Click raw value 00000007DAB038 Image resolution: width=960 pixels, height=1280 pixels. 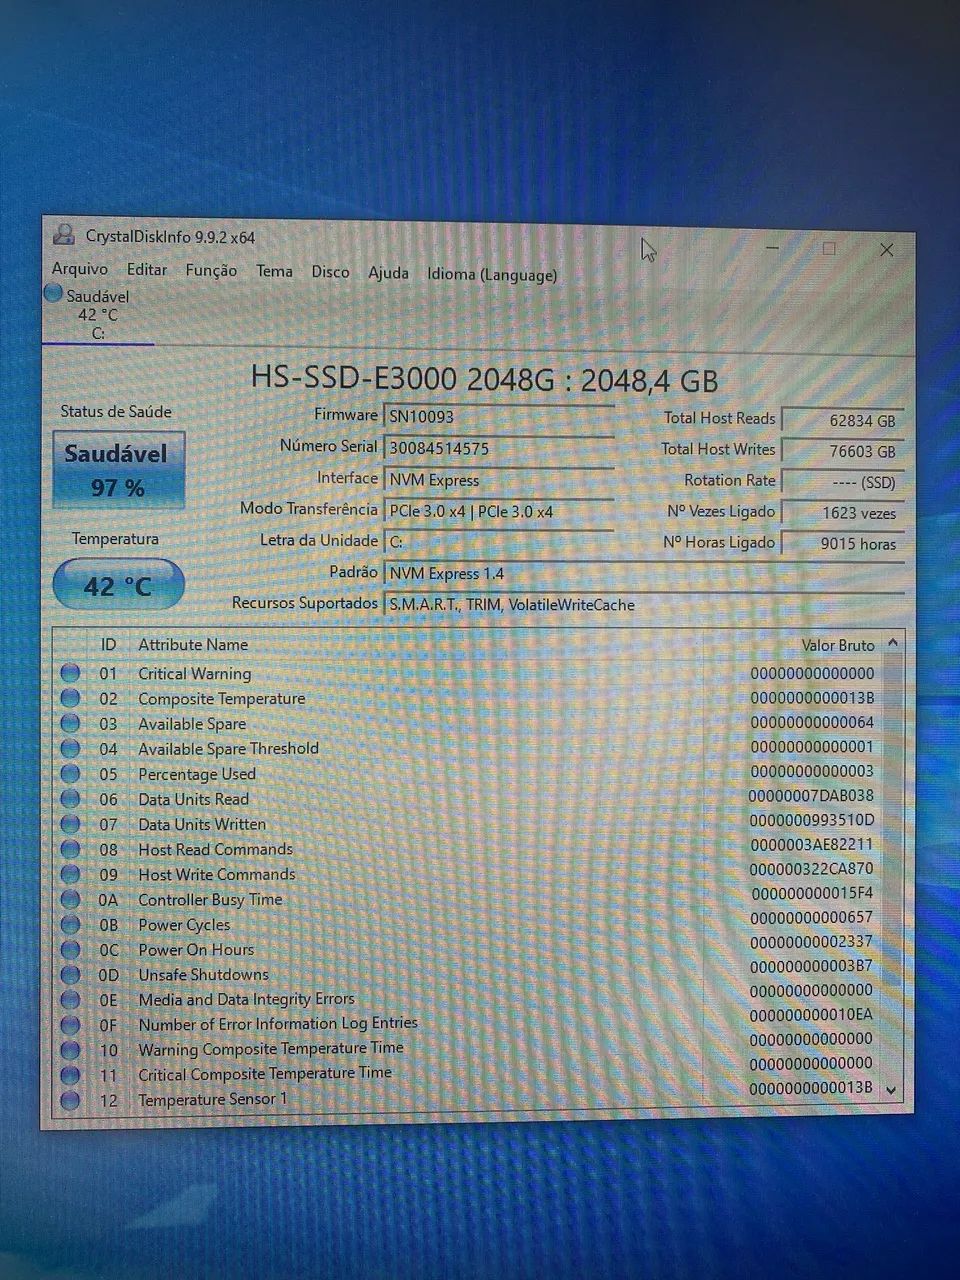tap(811, 796)
